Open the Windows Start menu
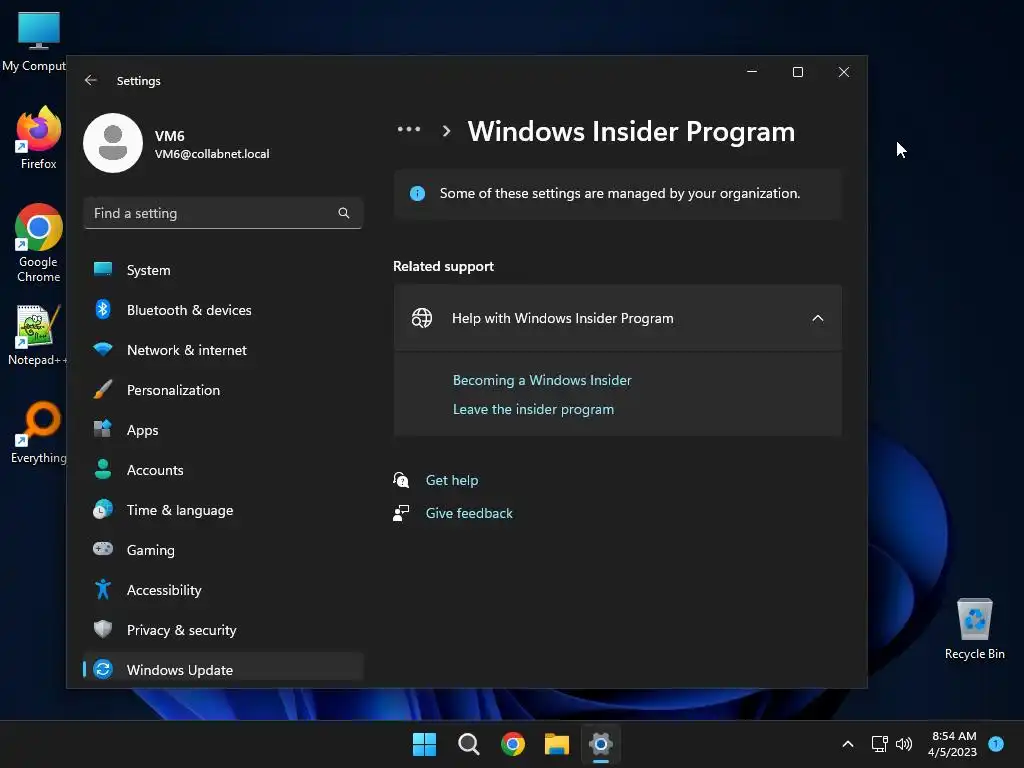This screenshot has width=1024, height=768. coord(424,744)
